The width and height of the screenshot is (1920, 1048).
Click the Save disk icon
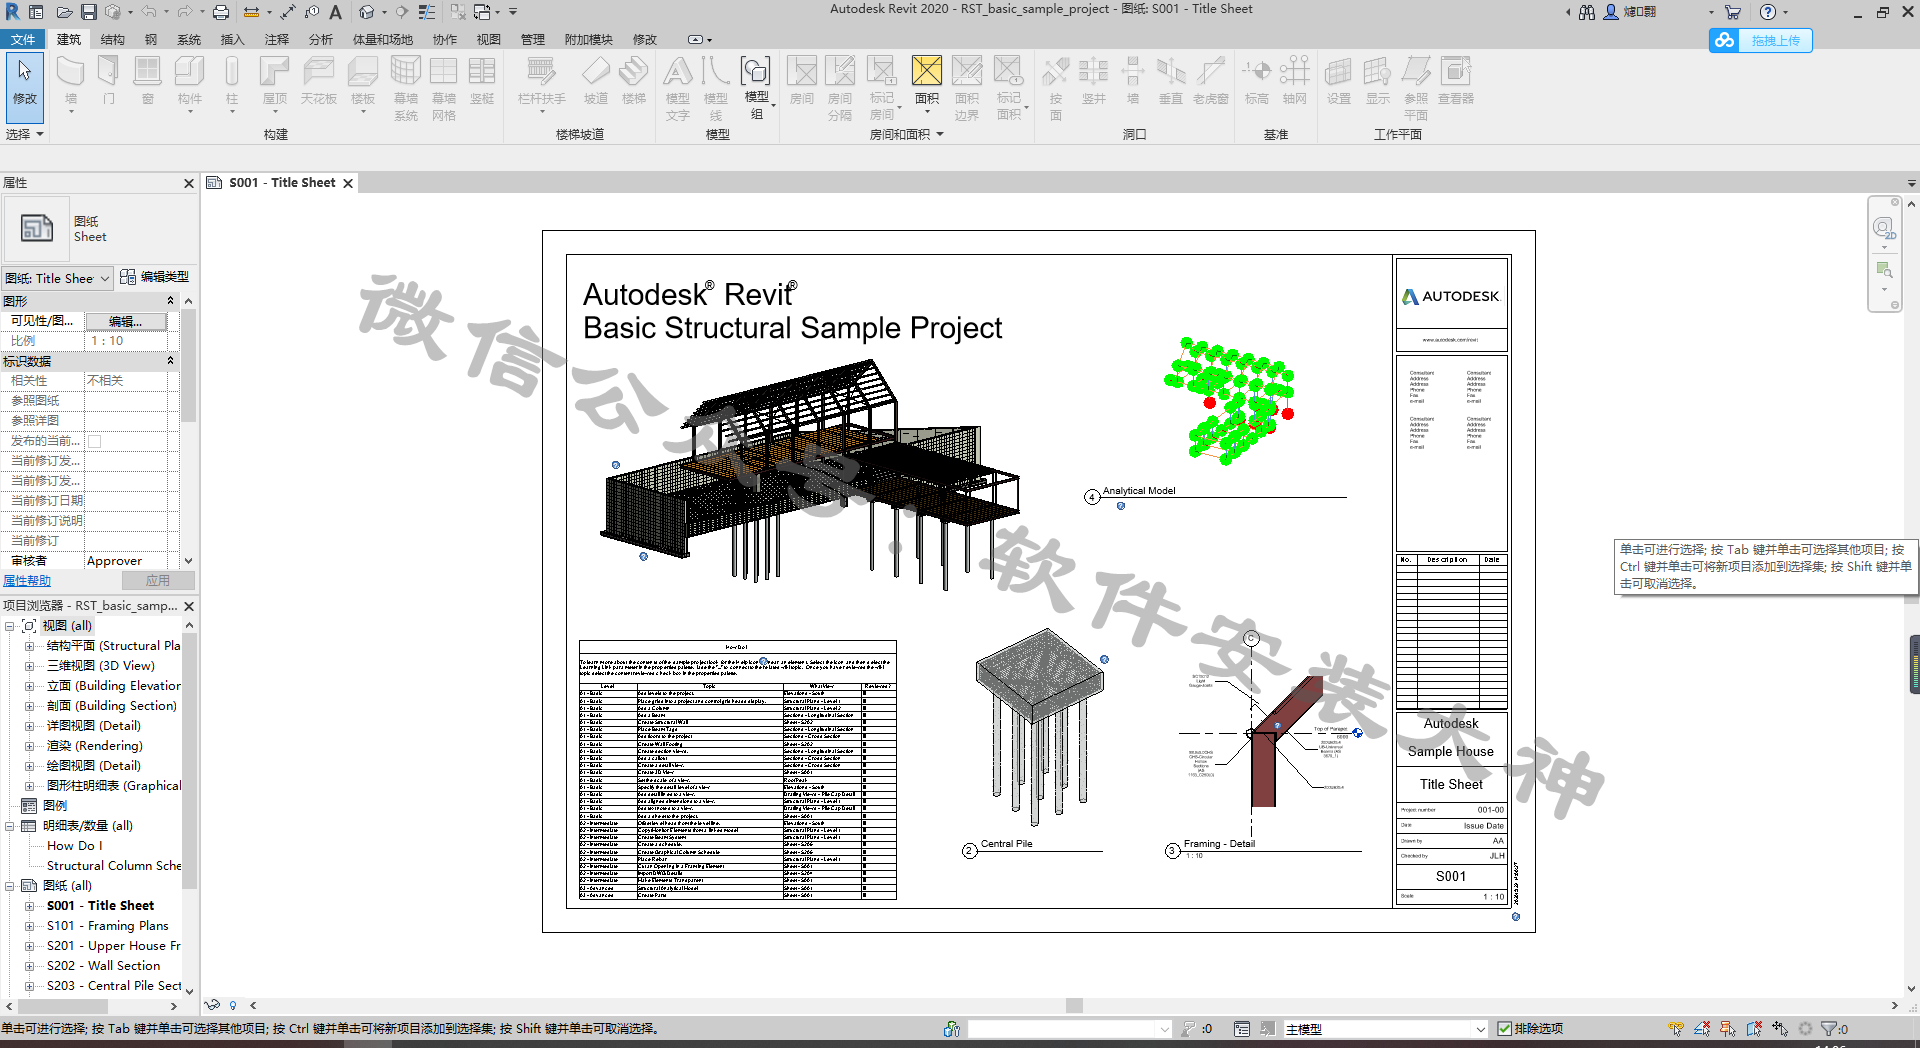tap(89, 12)
